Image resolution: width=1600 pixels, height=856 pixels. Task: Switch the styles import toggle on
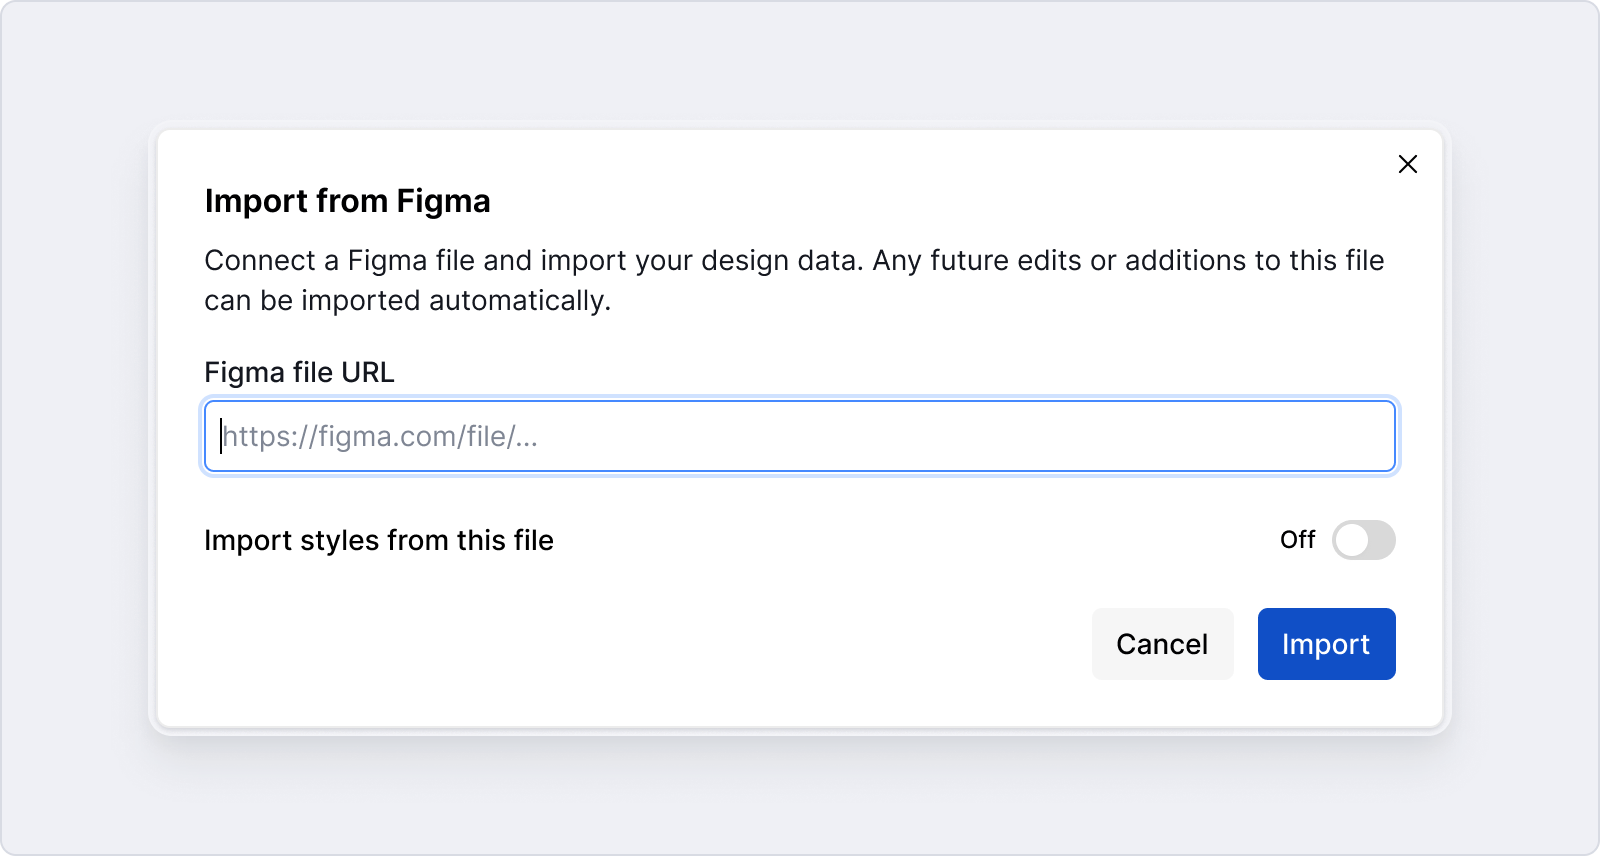coord(1363,540)
